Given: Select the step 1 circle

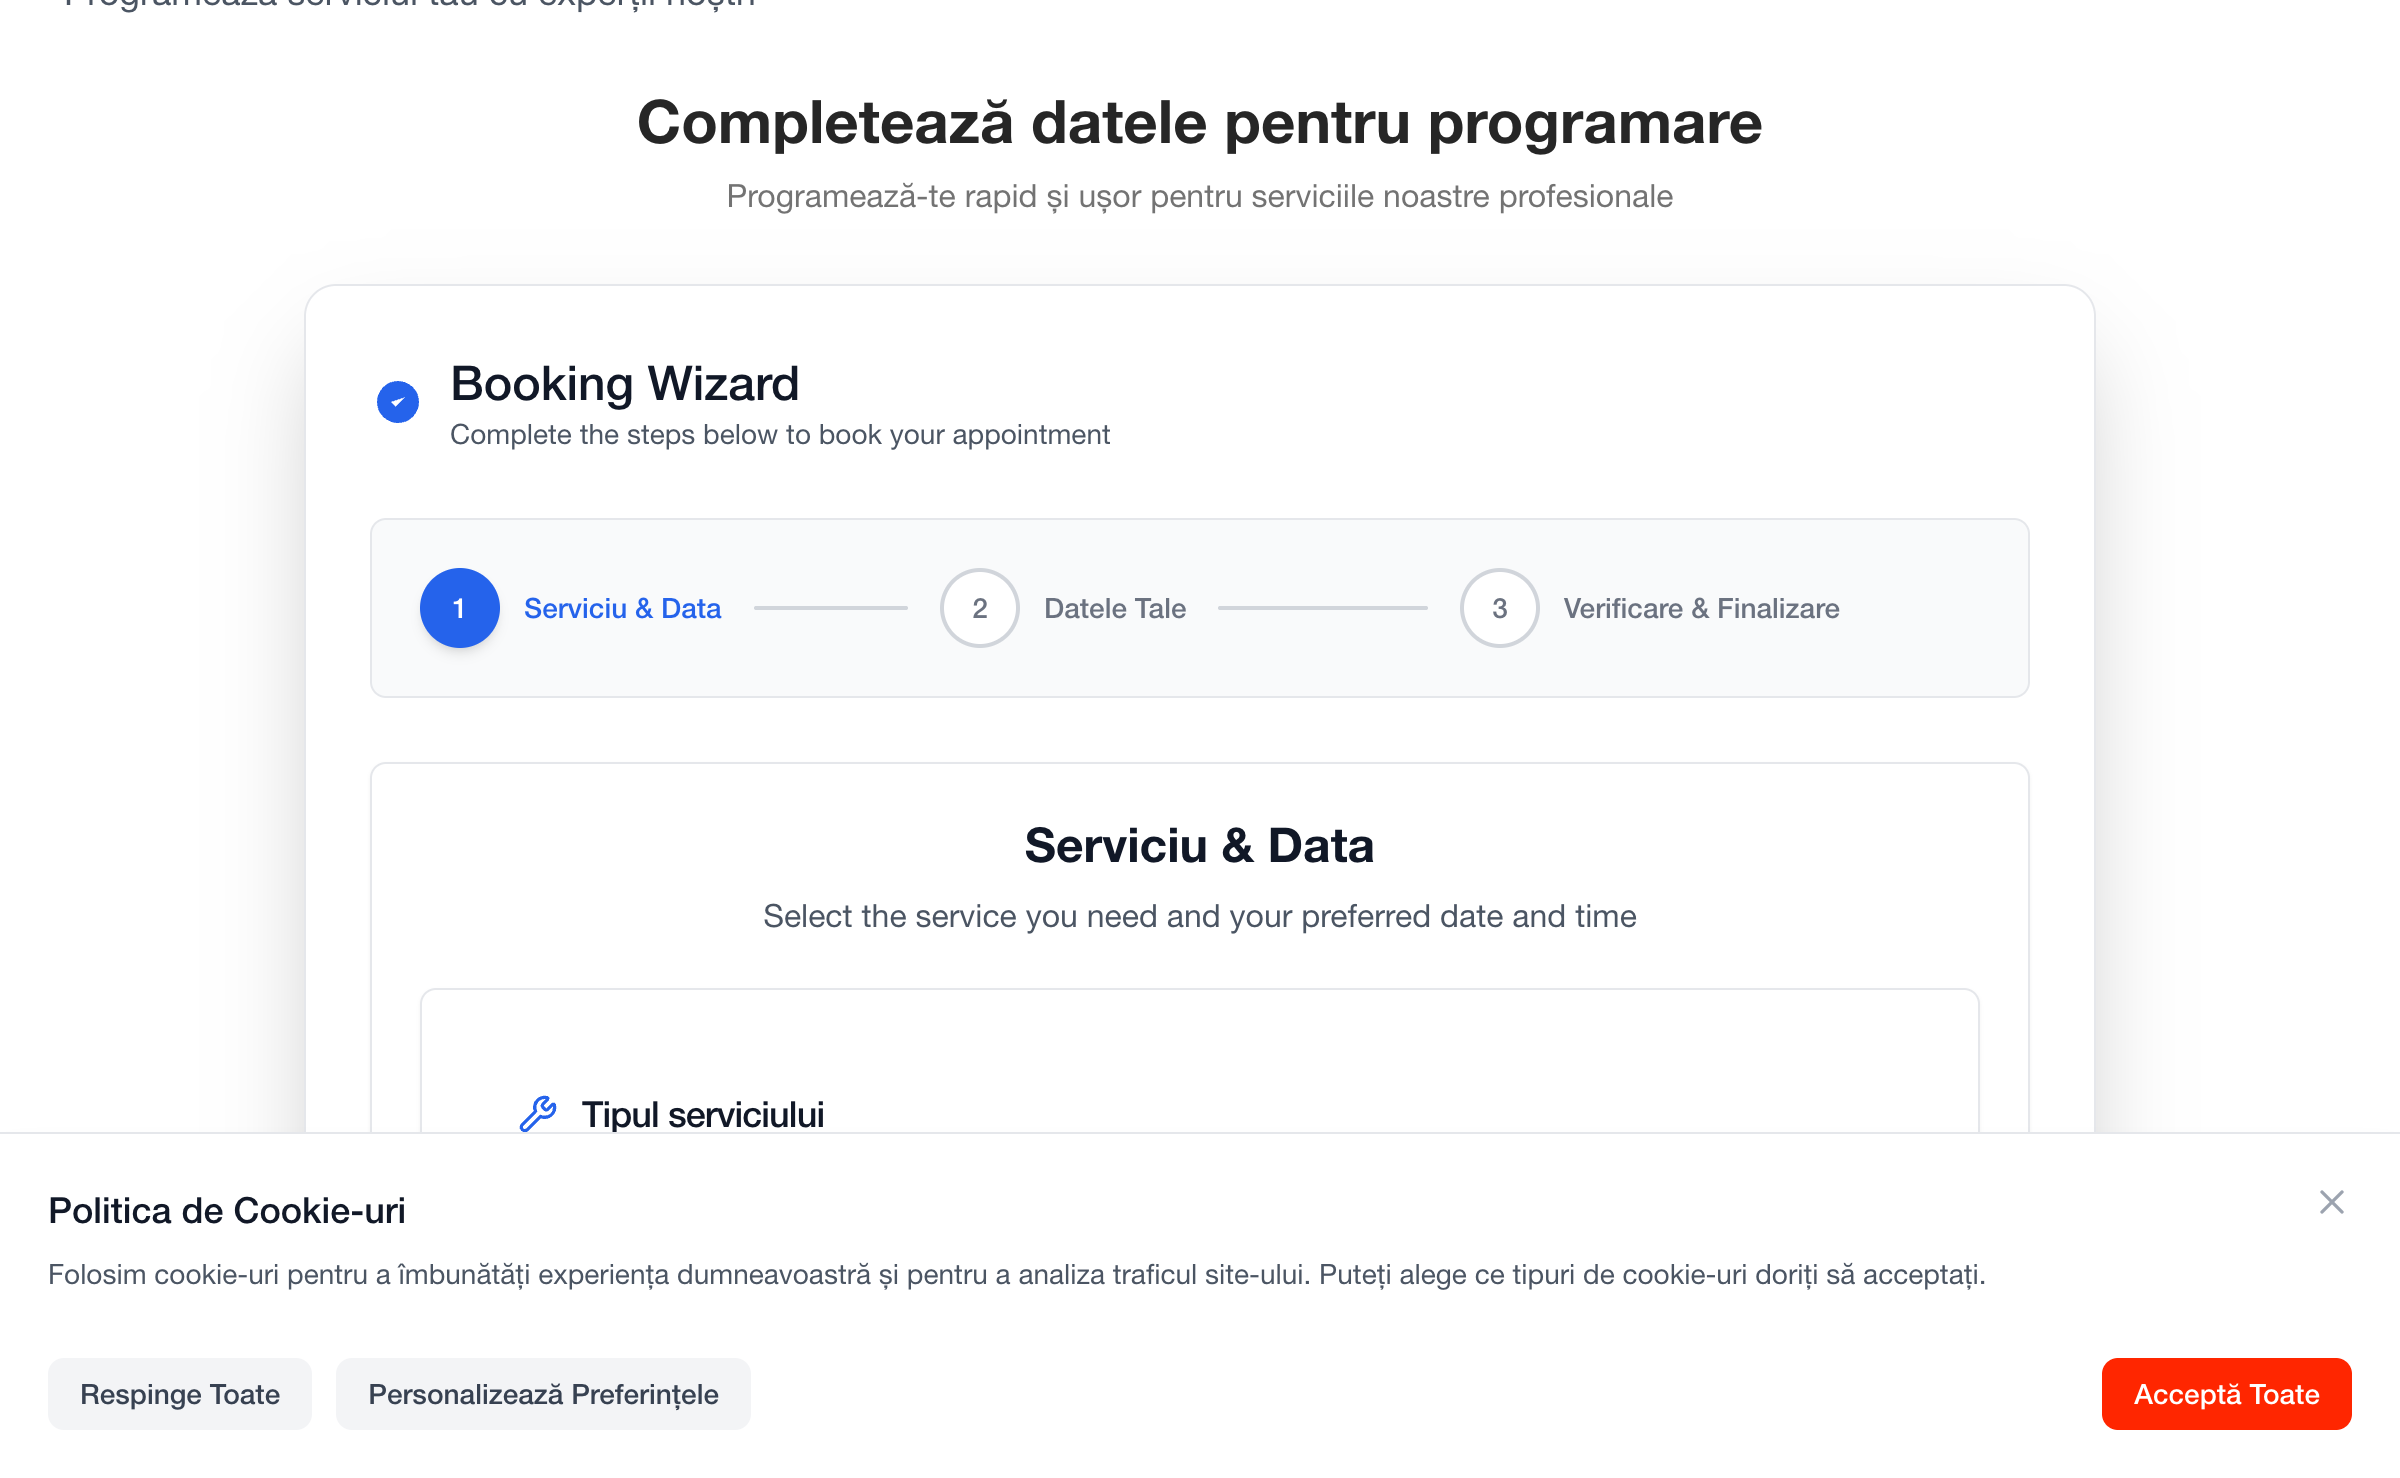Looking at the screenshot, I should [459, 608].
